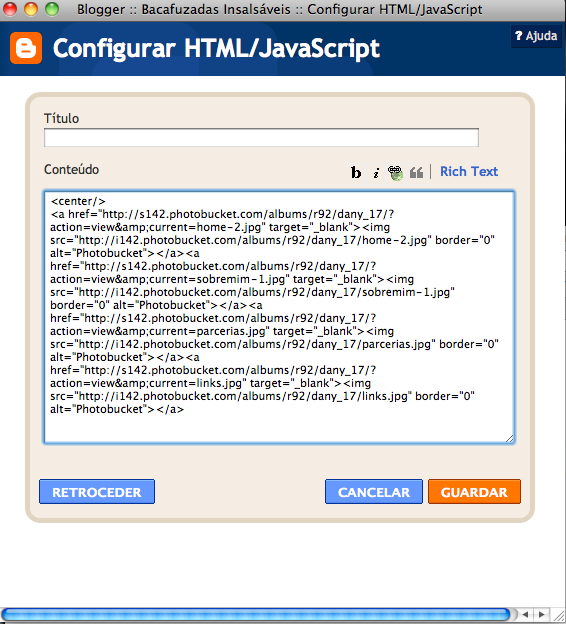This screenshot has width=566, height=624.
Task: Click the 'action=view&amp;current=home-2.jpg' code text
Action: (156, 227)
